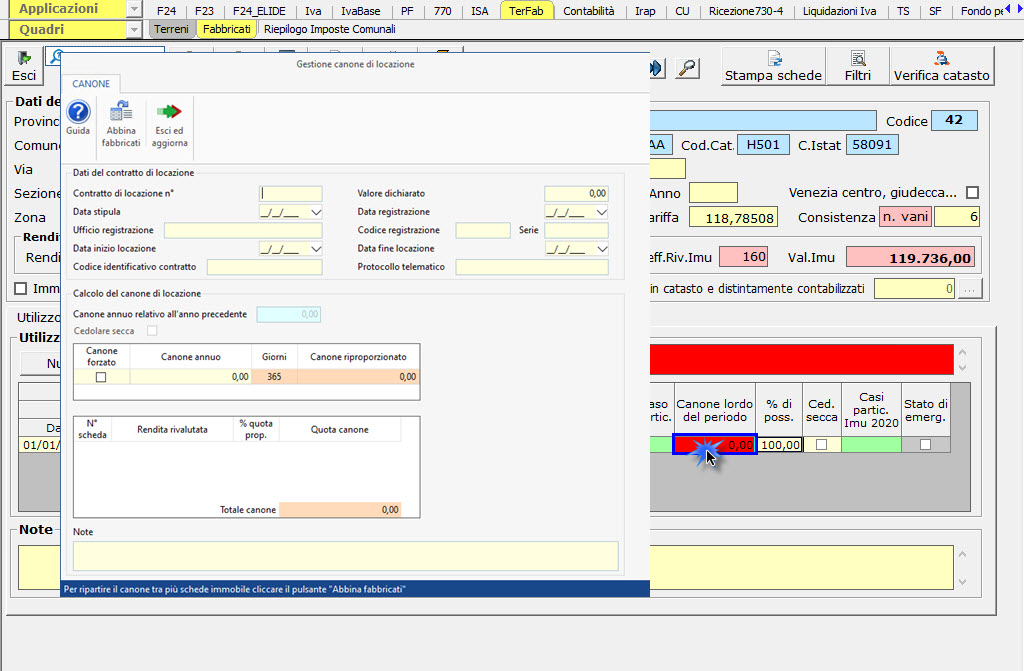1024x671 pixels.
Task: Open the Guida help icon
Action: (x=78, y=113)
